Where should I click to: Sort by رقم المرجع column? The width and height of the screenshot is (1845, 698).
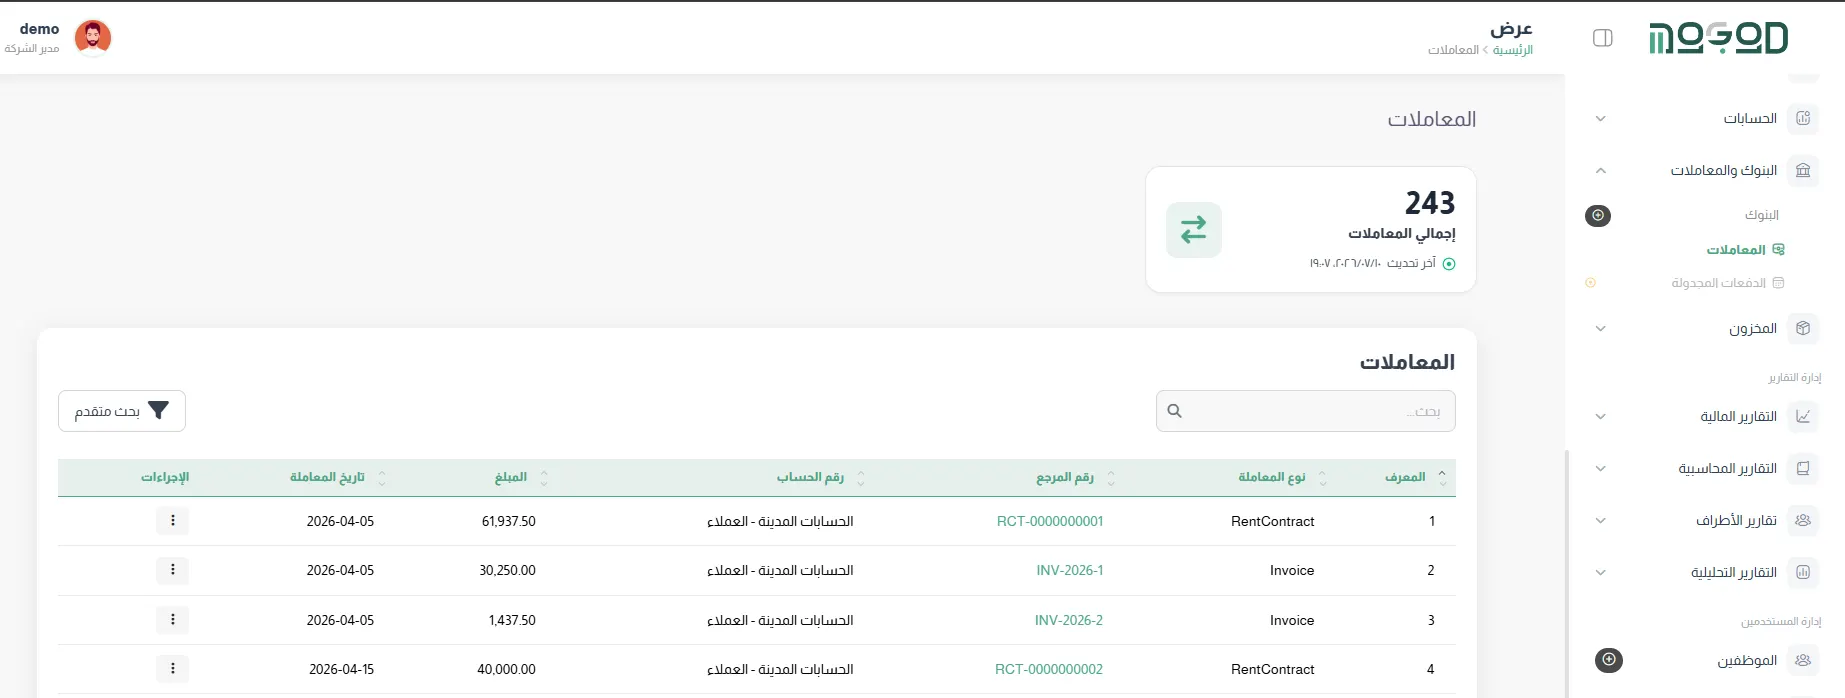tap(1111, 478)
